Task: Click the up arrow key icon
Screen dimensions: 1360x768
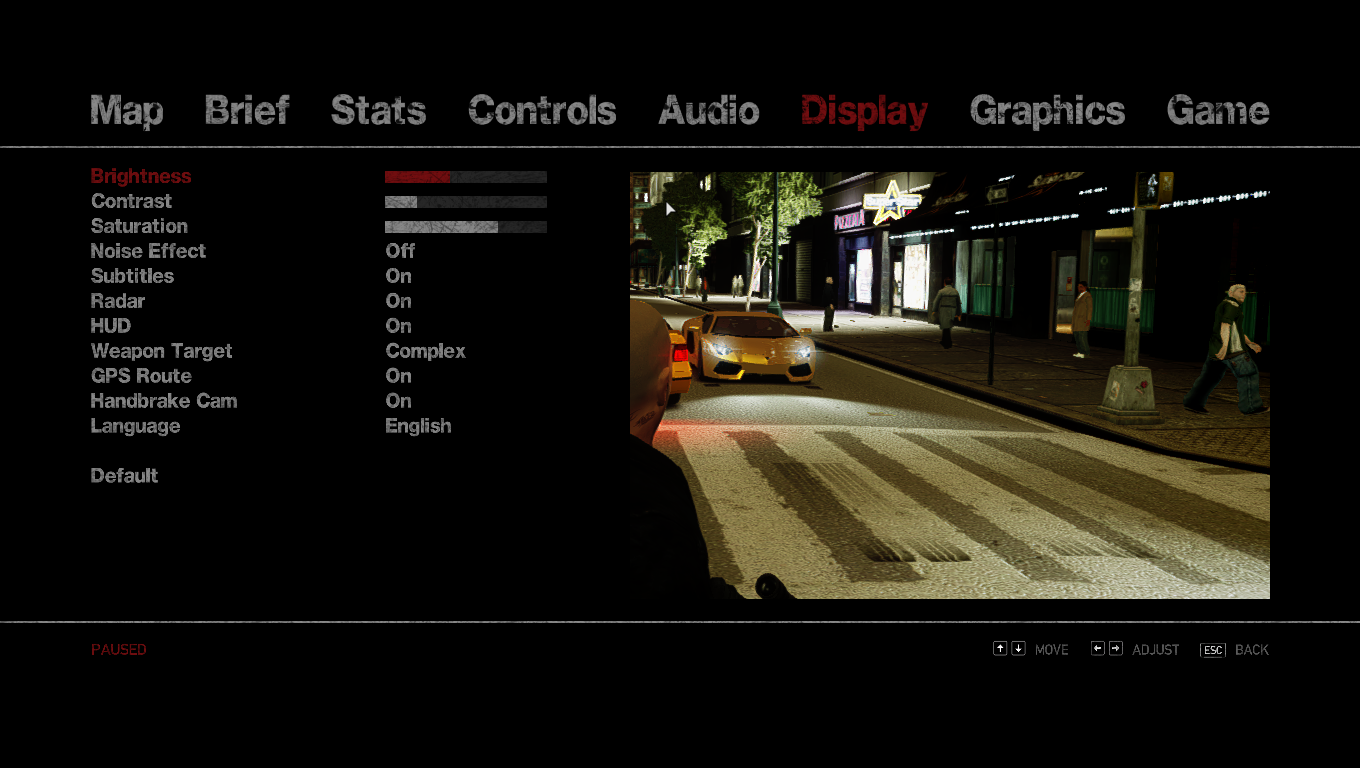Action: click(1000, 648)
